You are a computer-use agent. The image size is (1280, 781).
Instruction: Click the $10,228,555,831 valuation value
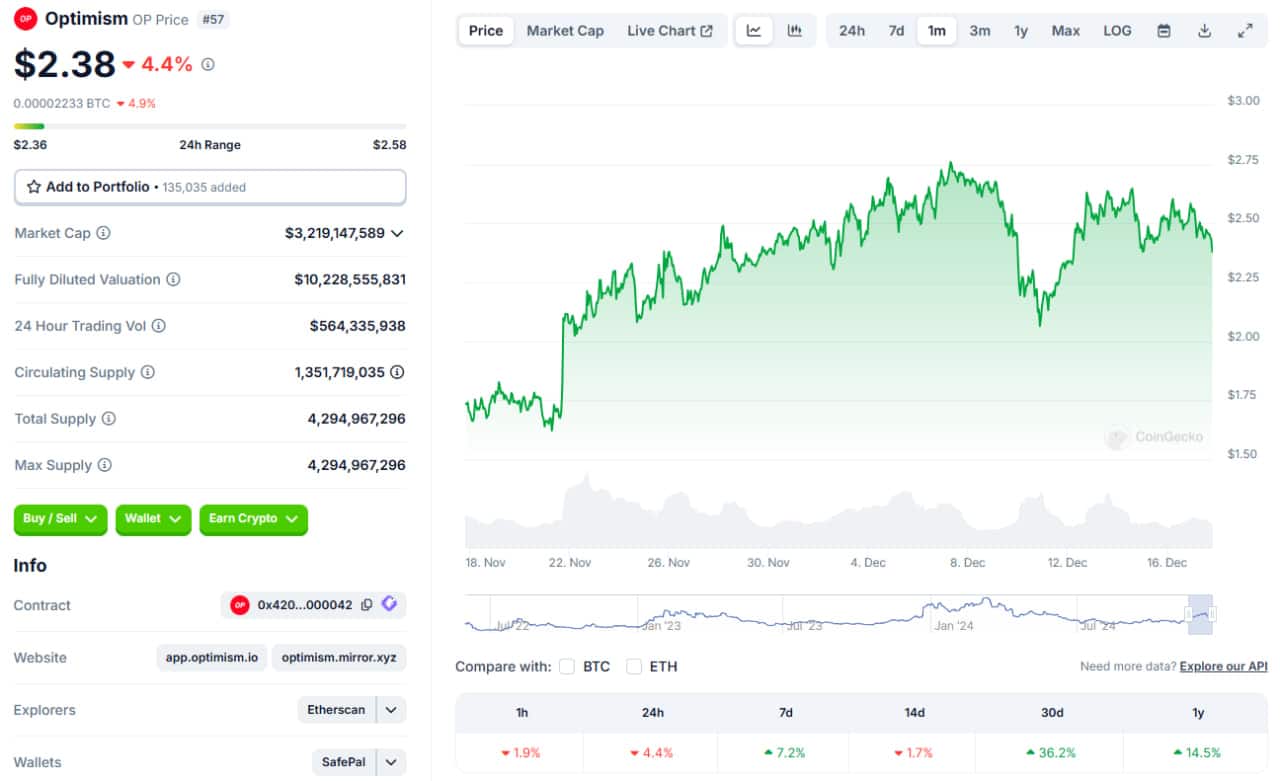pos(350,280)
